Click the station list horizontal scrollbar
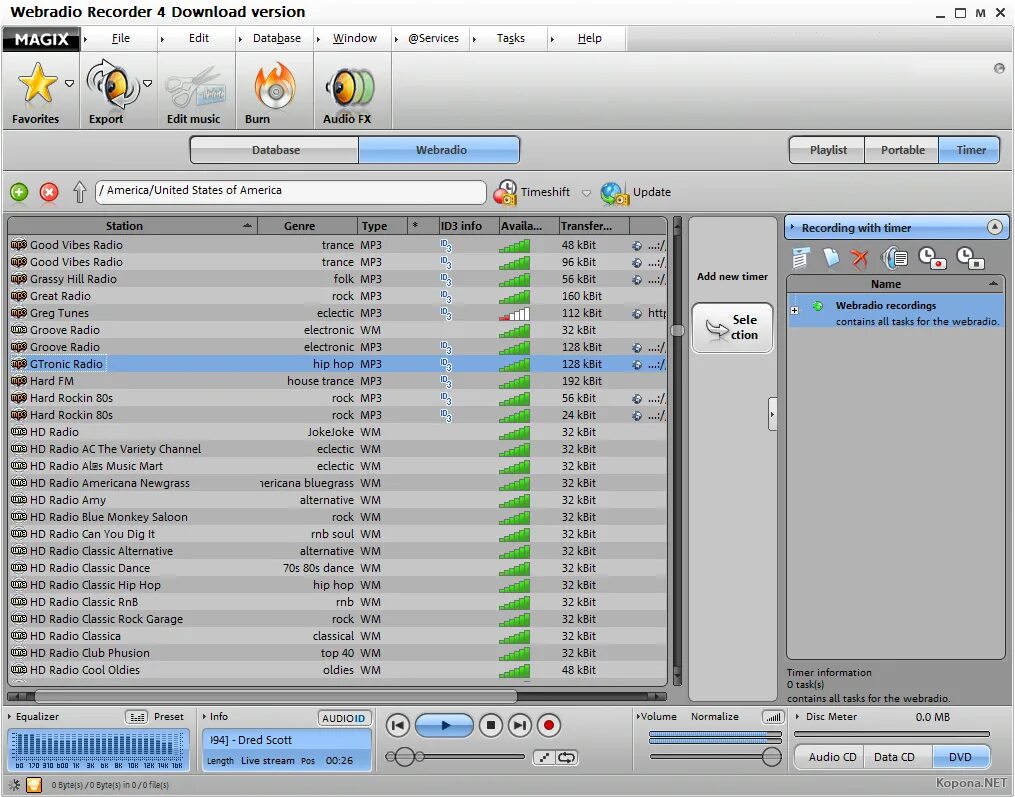The width and height of the screenshot is (1015, 797). (x=337, y=697)
